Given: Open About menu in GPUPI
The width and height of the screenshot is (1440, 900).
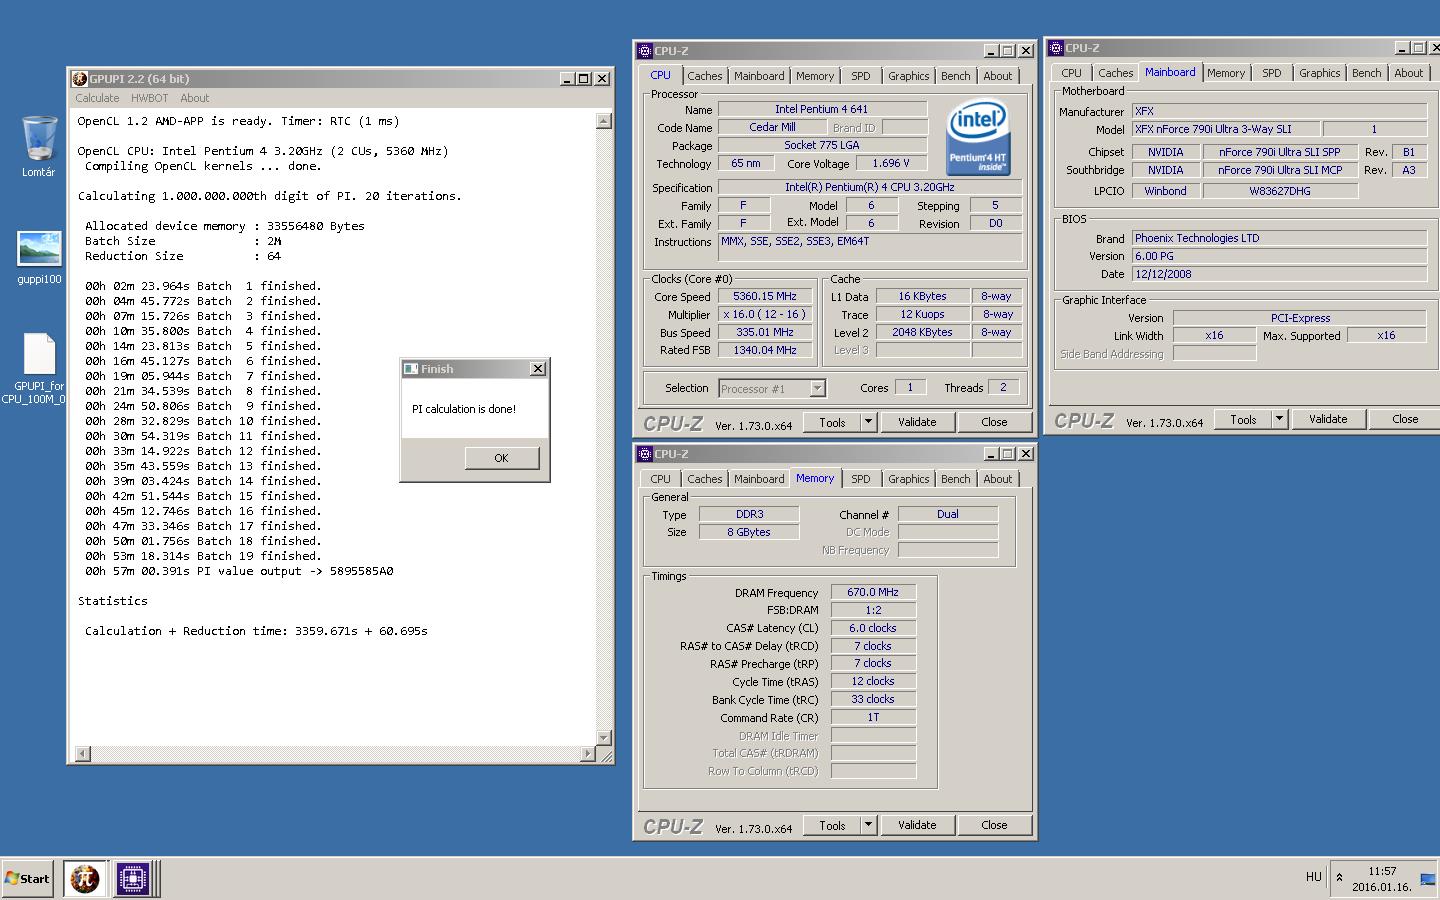Looking at the screenshot, I should point(194,98).
